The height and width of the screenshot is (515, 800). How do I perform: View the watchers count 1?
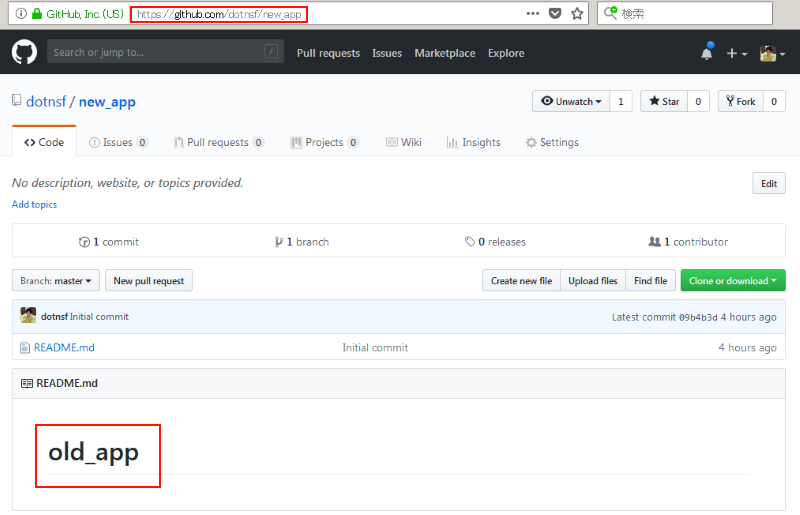click(621, 101)
